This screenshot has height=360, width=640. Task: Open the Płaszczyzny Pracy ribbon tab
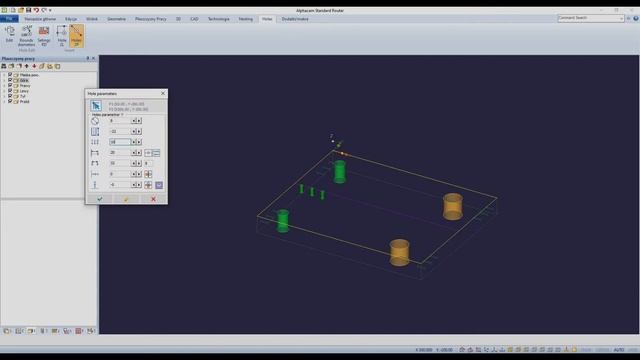(x=151, y=19)
